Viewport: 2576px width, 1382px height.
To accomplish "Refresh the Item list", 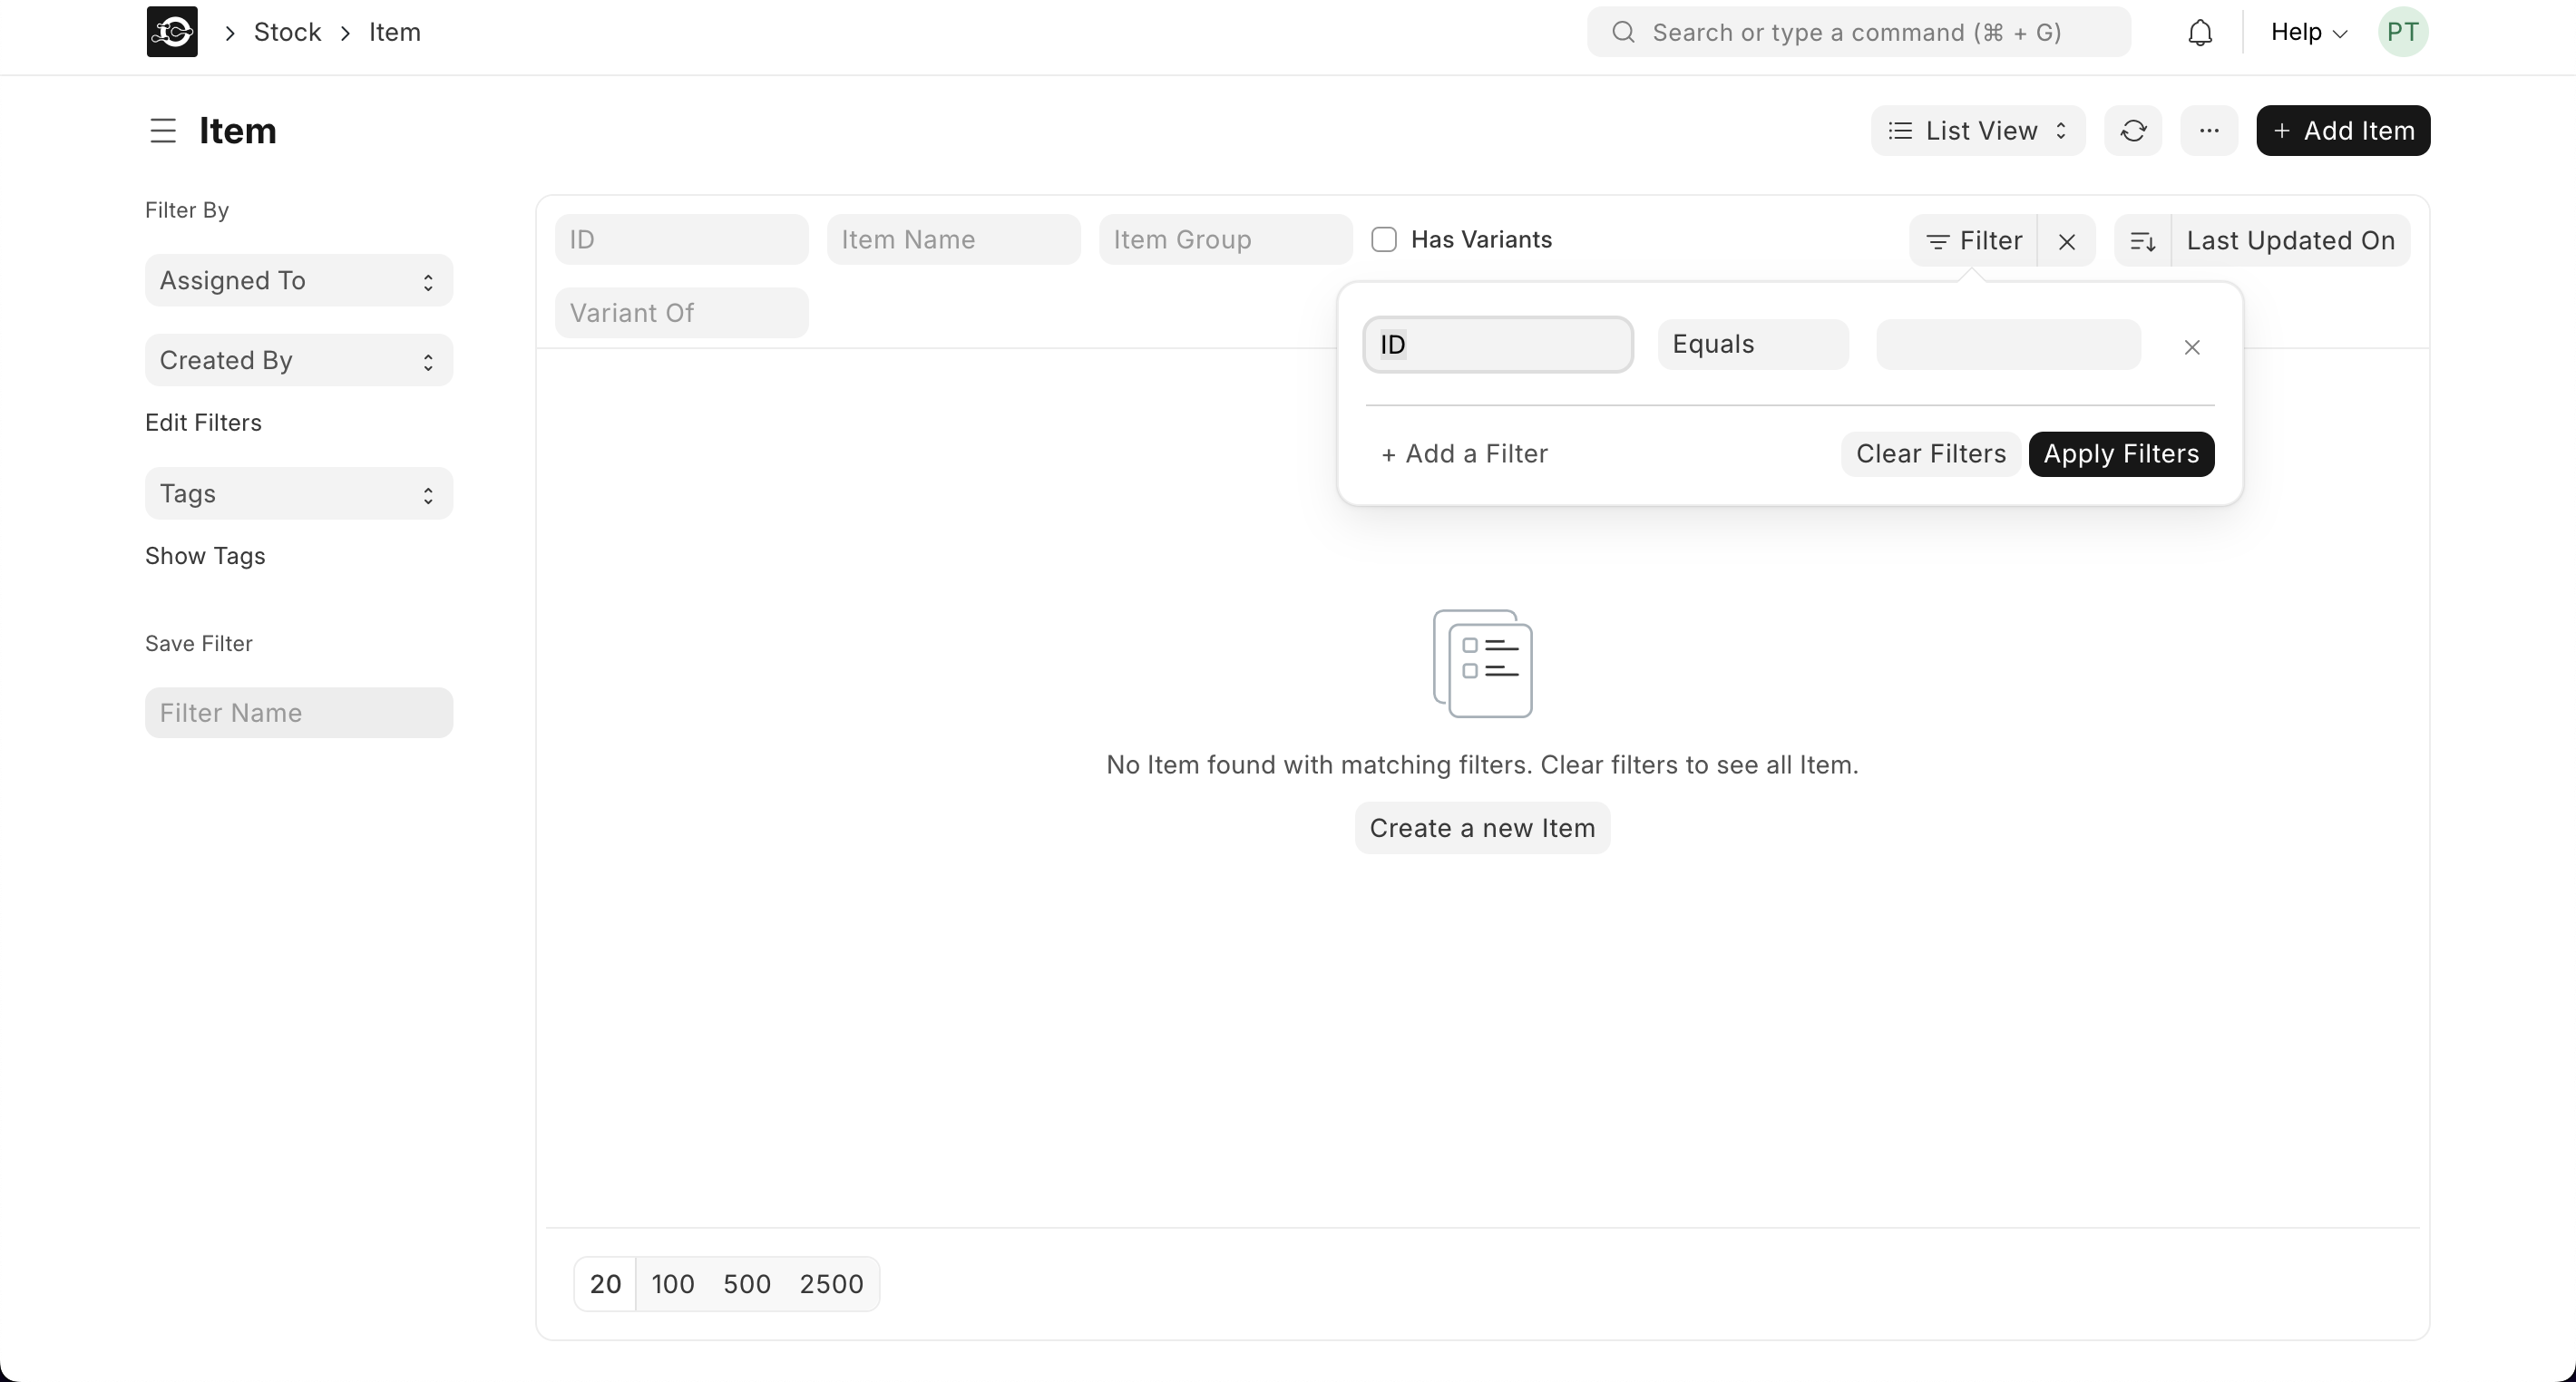I will [x=2133, y=130].
